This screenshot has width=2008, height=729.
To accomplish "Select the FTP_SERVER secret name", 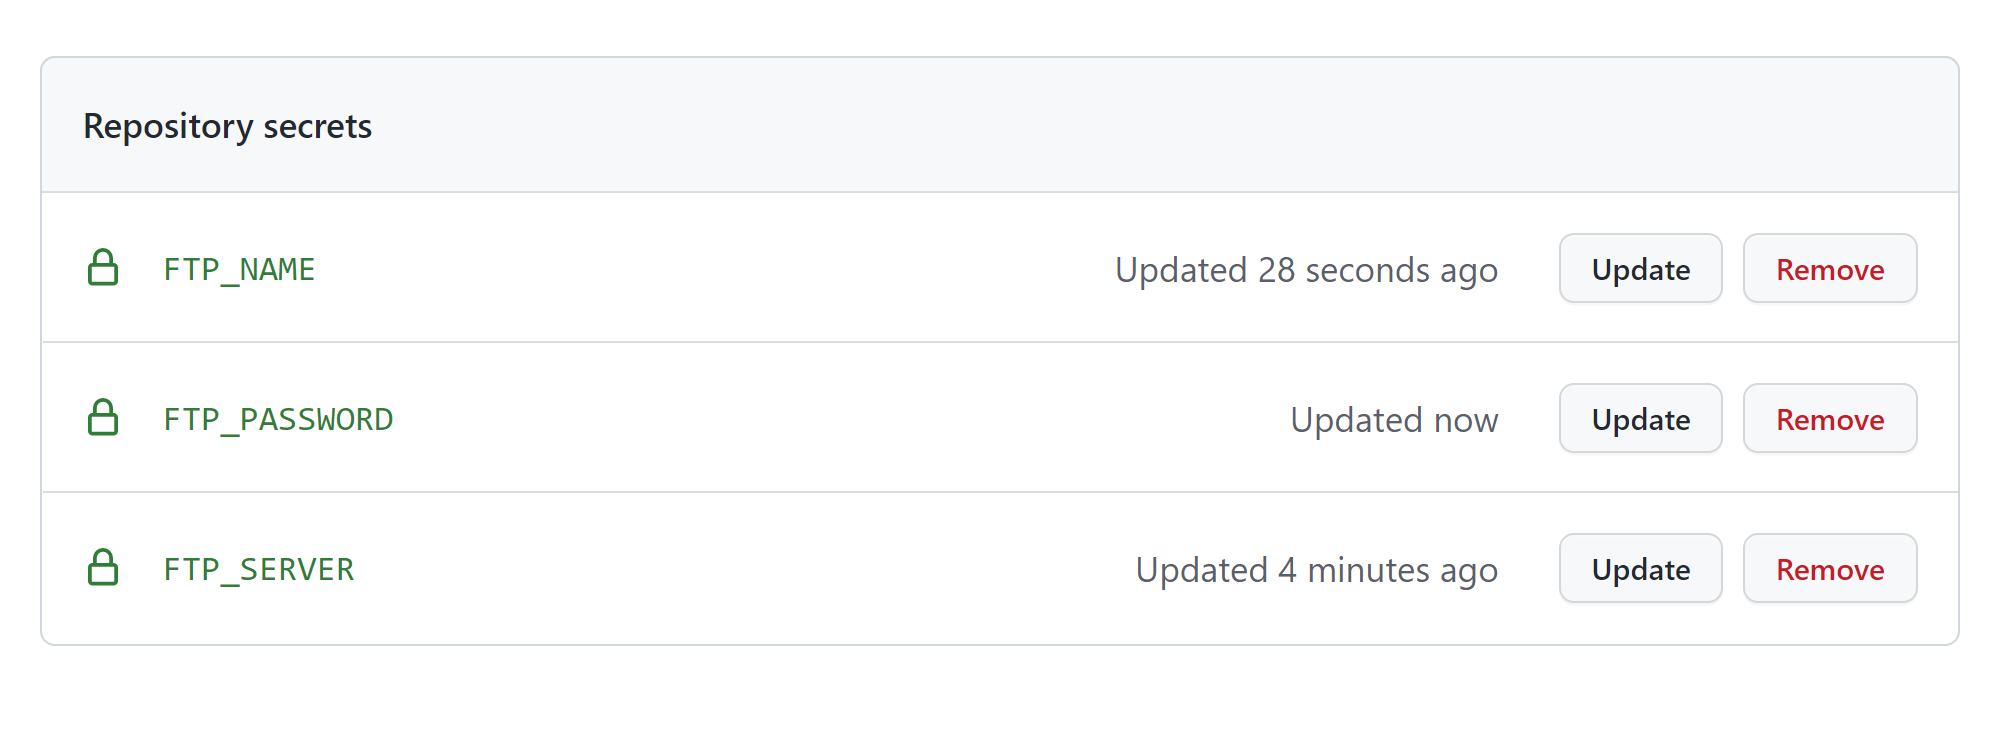I will 259,570.
